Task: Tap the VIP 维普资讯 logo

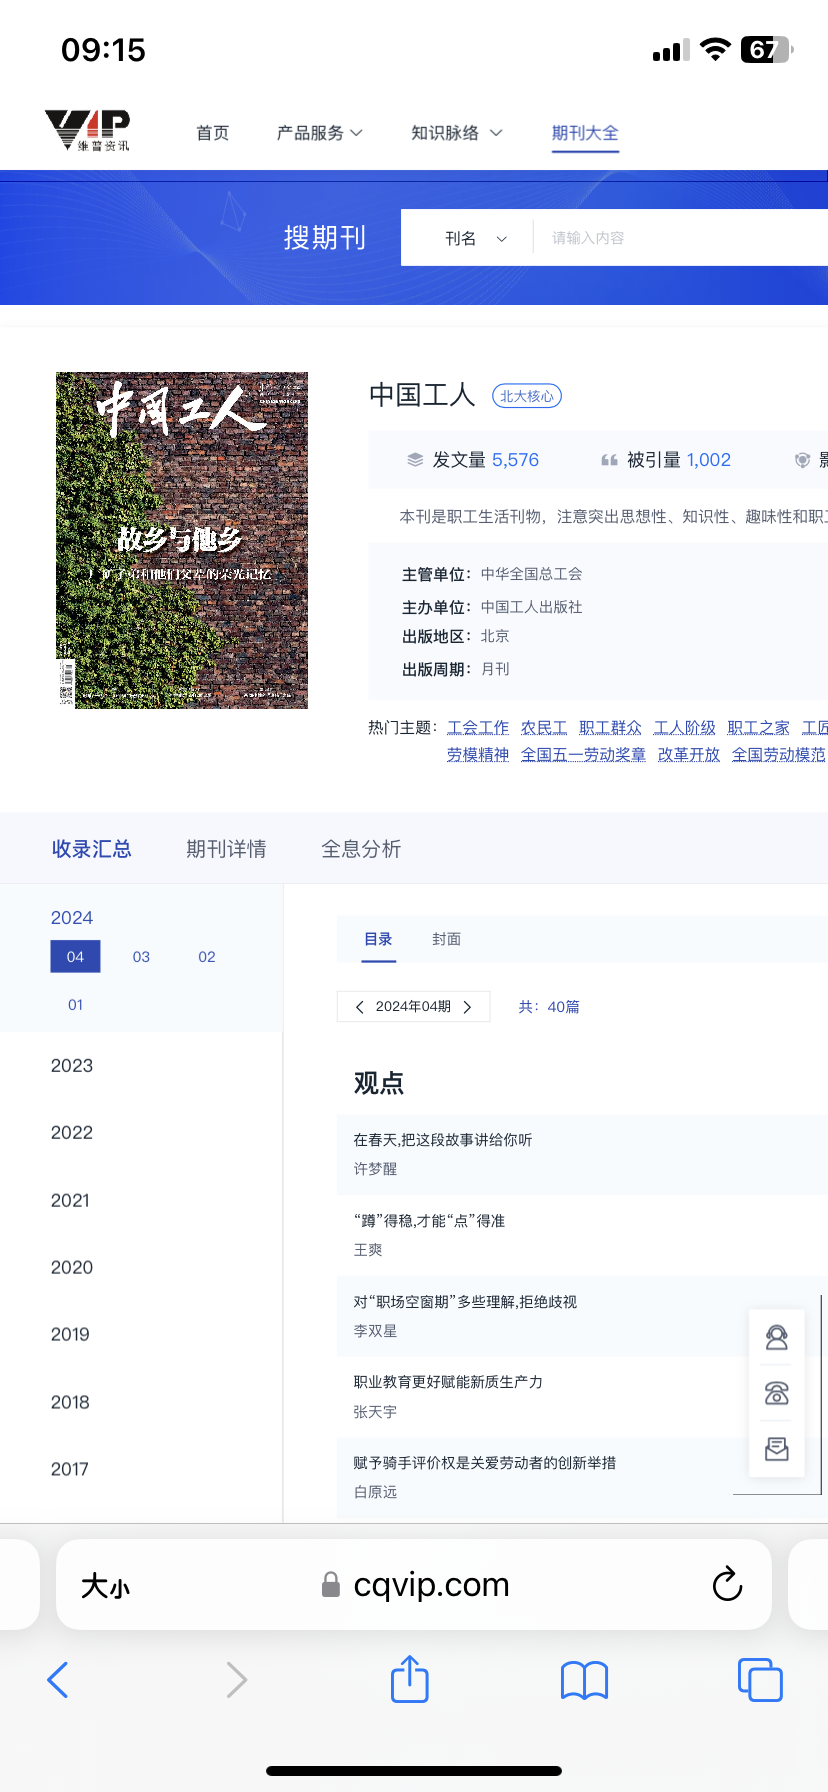Action: pyautogui.click(x=88, y=131)
